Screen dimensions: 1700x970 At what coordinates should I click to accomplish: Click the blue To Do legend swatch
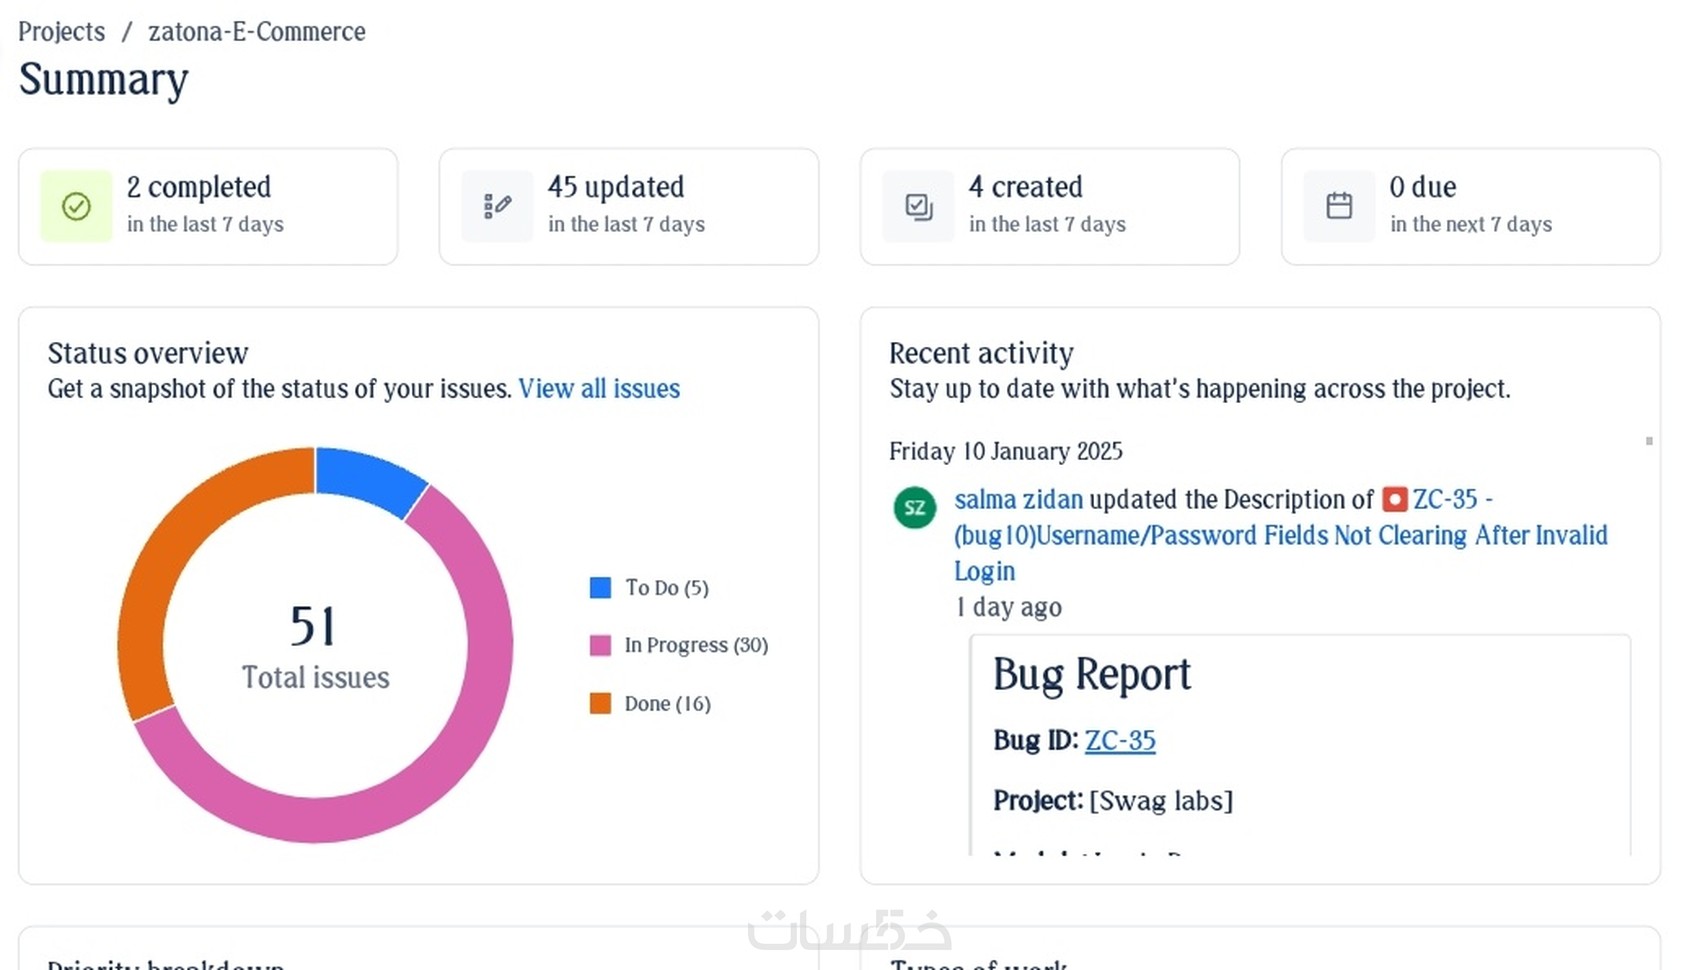(x=600, y=588)
